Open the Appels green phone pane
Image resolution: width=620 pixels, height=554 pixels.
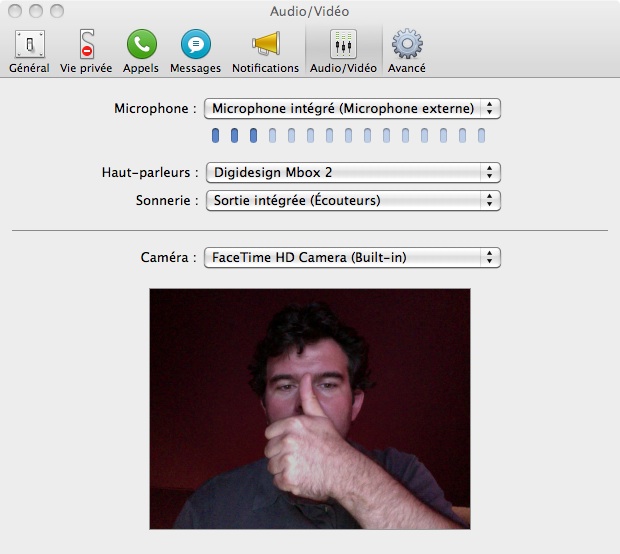[x=141, y=50]
